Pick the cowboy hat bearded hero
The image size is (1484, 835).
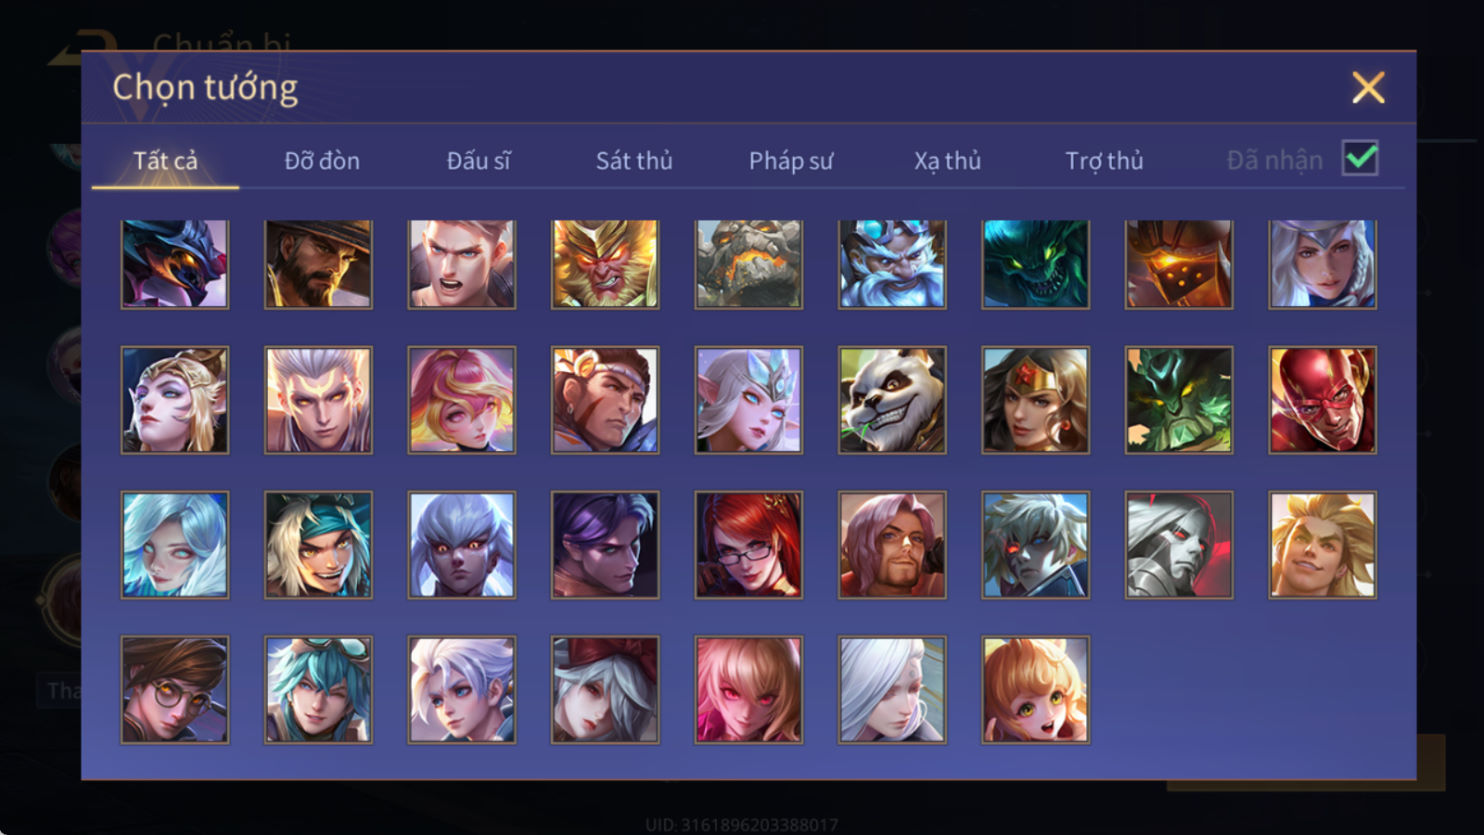318,264
